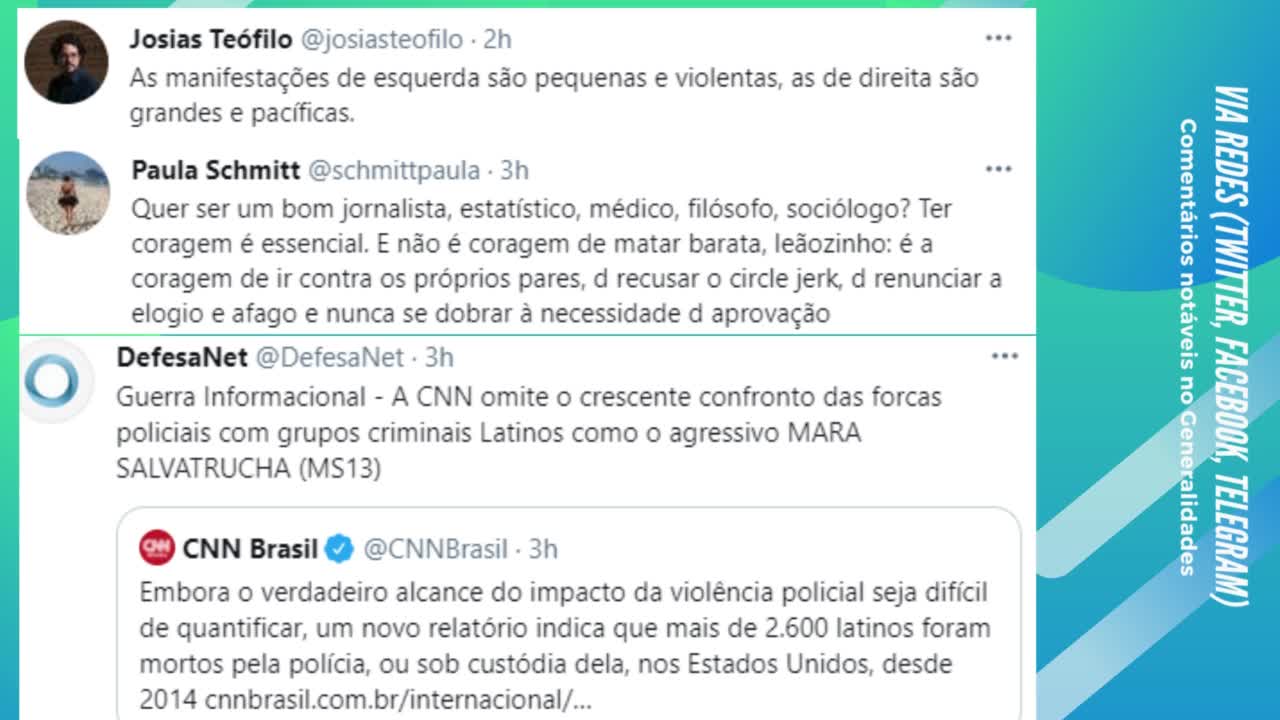Open the DefesaNet display name

point(180,357)
